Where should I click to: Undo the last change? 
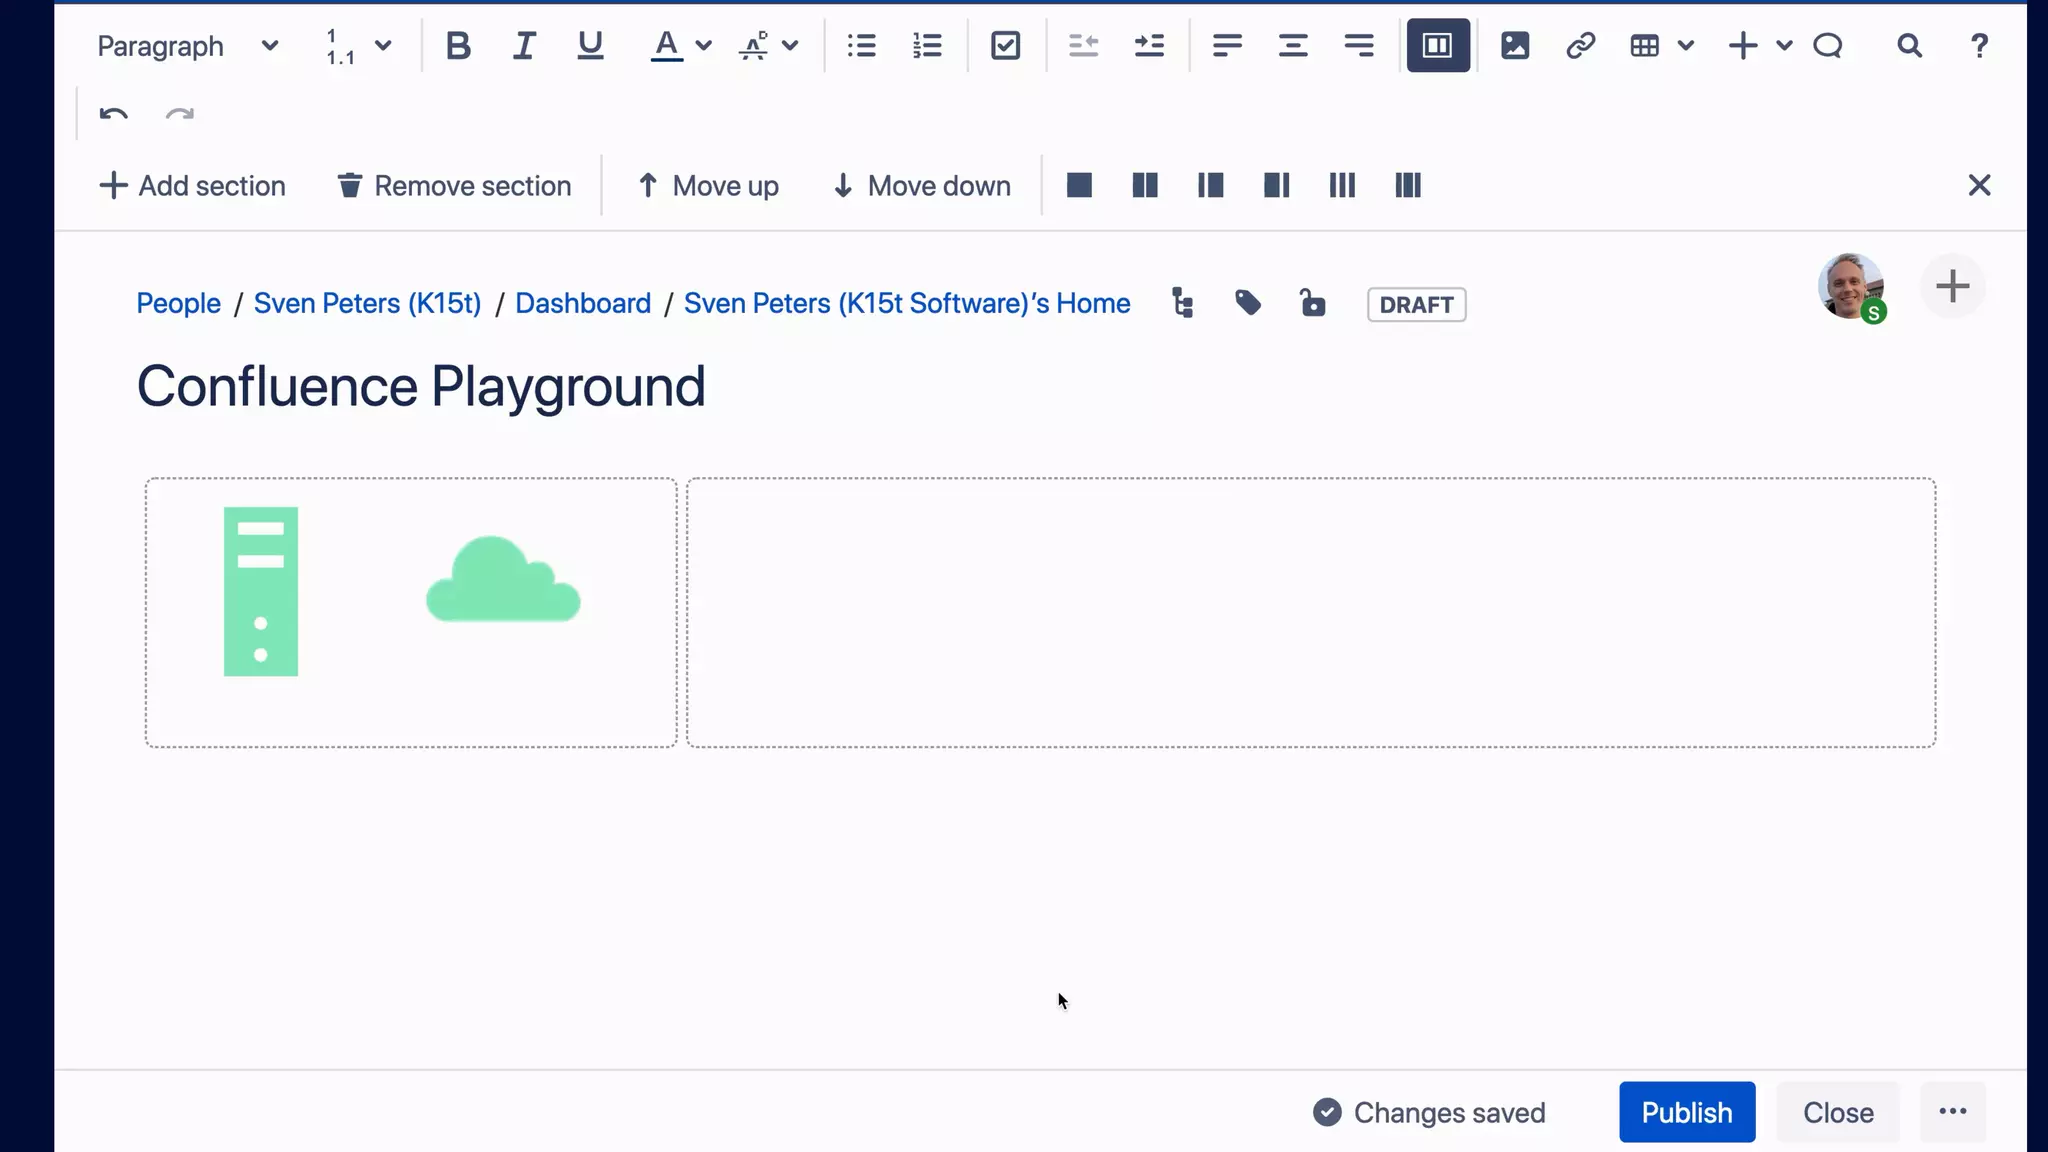click(x=114, y=114)
